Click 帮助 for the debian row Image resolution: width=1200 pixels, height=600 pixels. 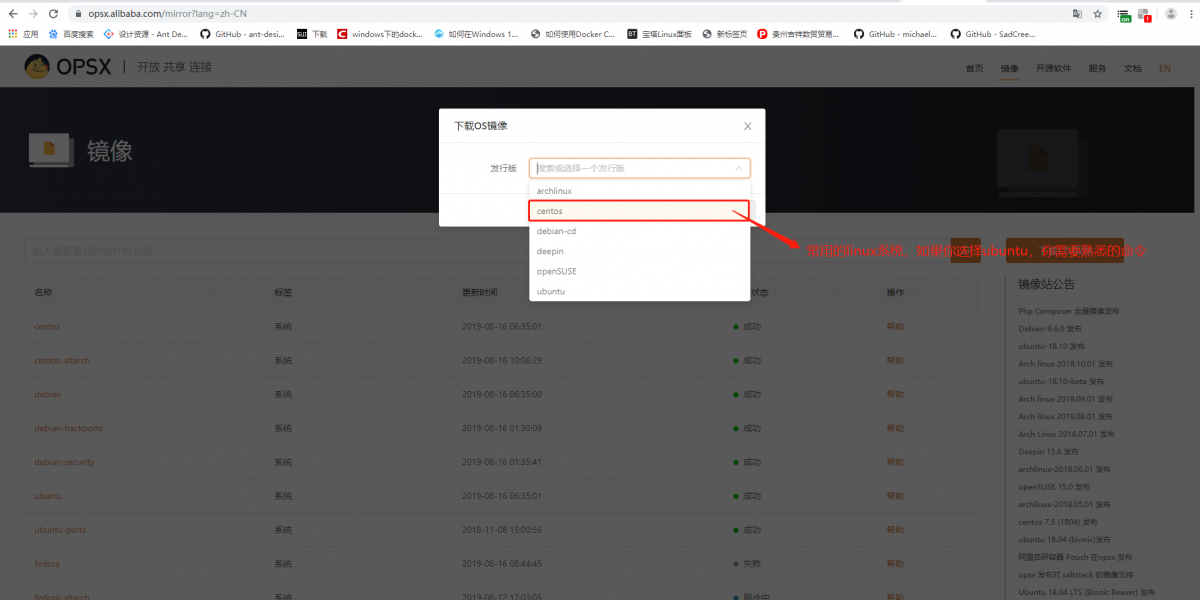[895, 394]
